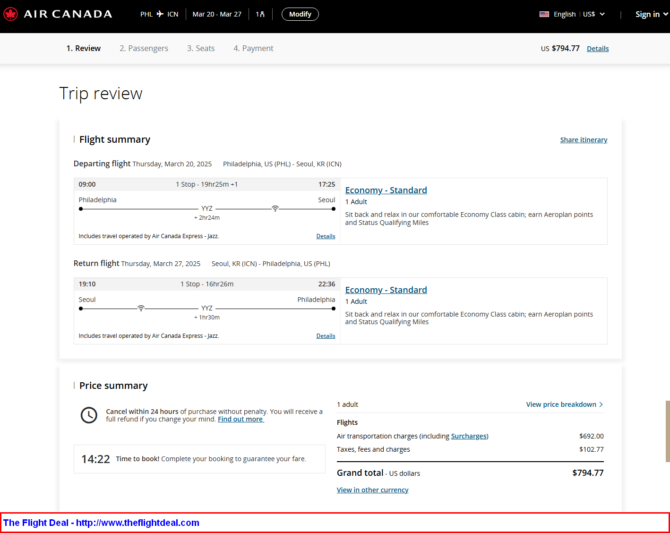
Task: Click the Flight summary heading
Action: (115, 140)
